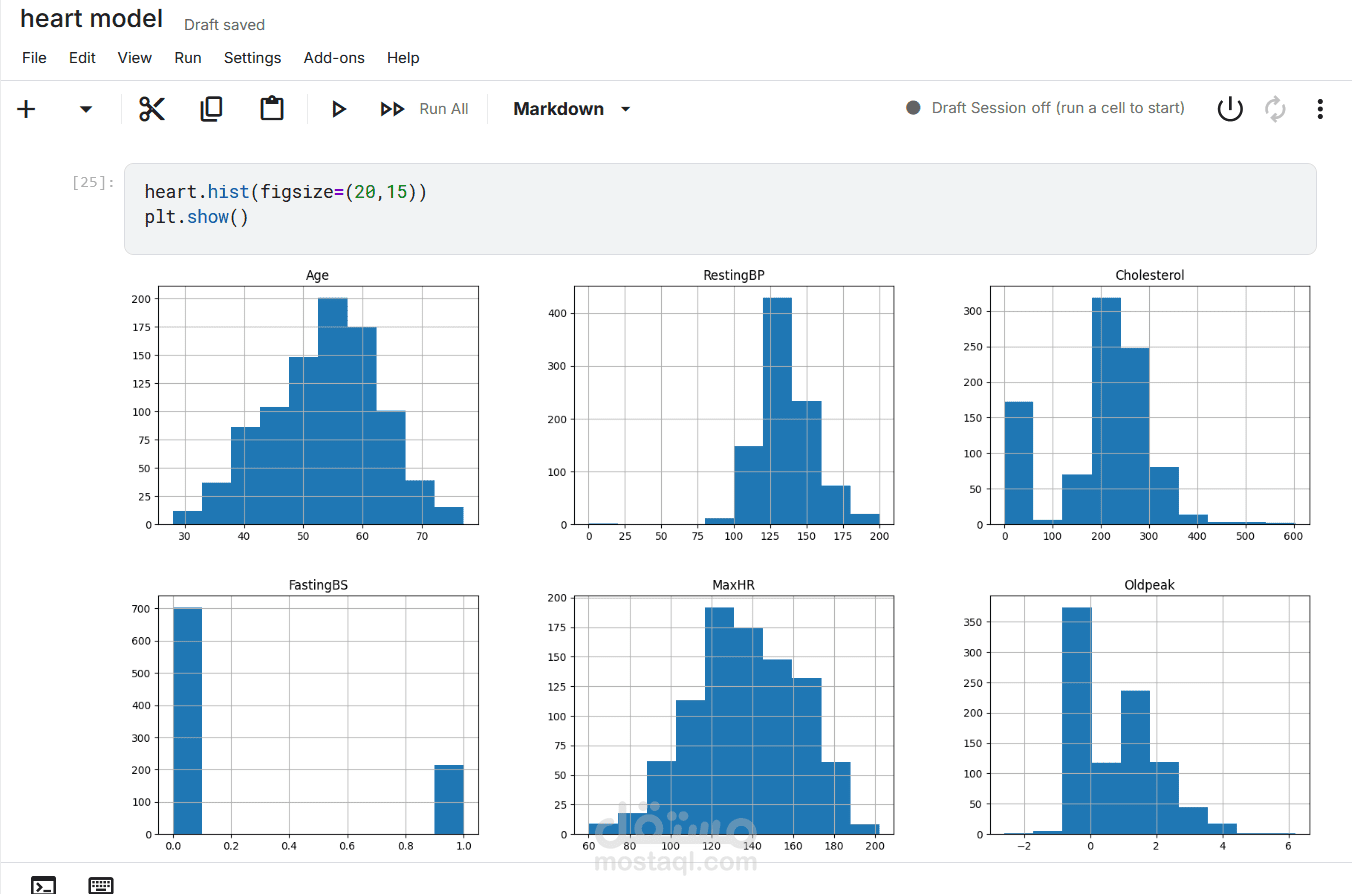Viewport: 1352px width, 894px height.
Task: Click the Draft Session off status indicator
Action: pos(1046,108)
